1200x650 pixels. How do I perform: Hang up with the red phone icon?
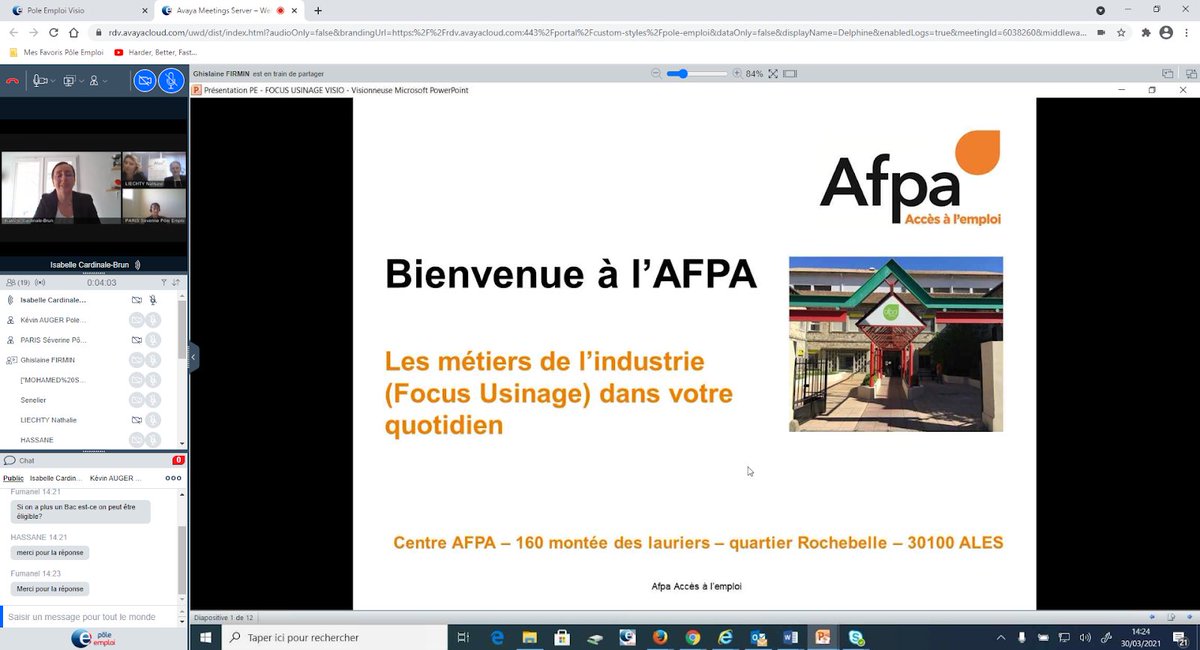[13, 81]
